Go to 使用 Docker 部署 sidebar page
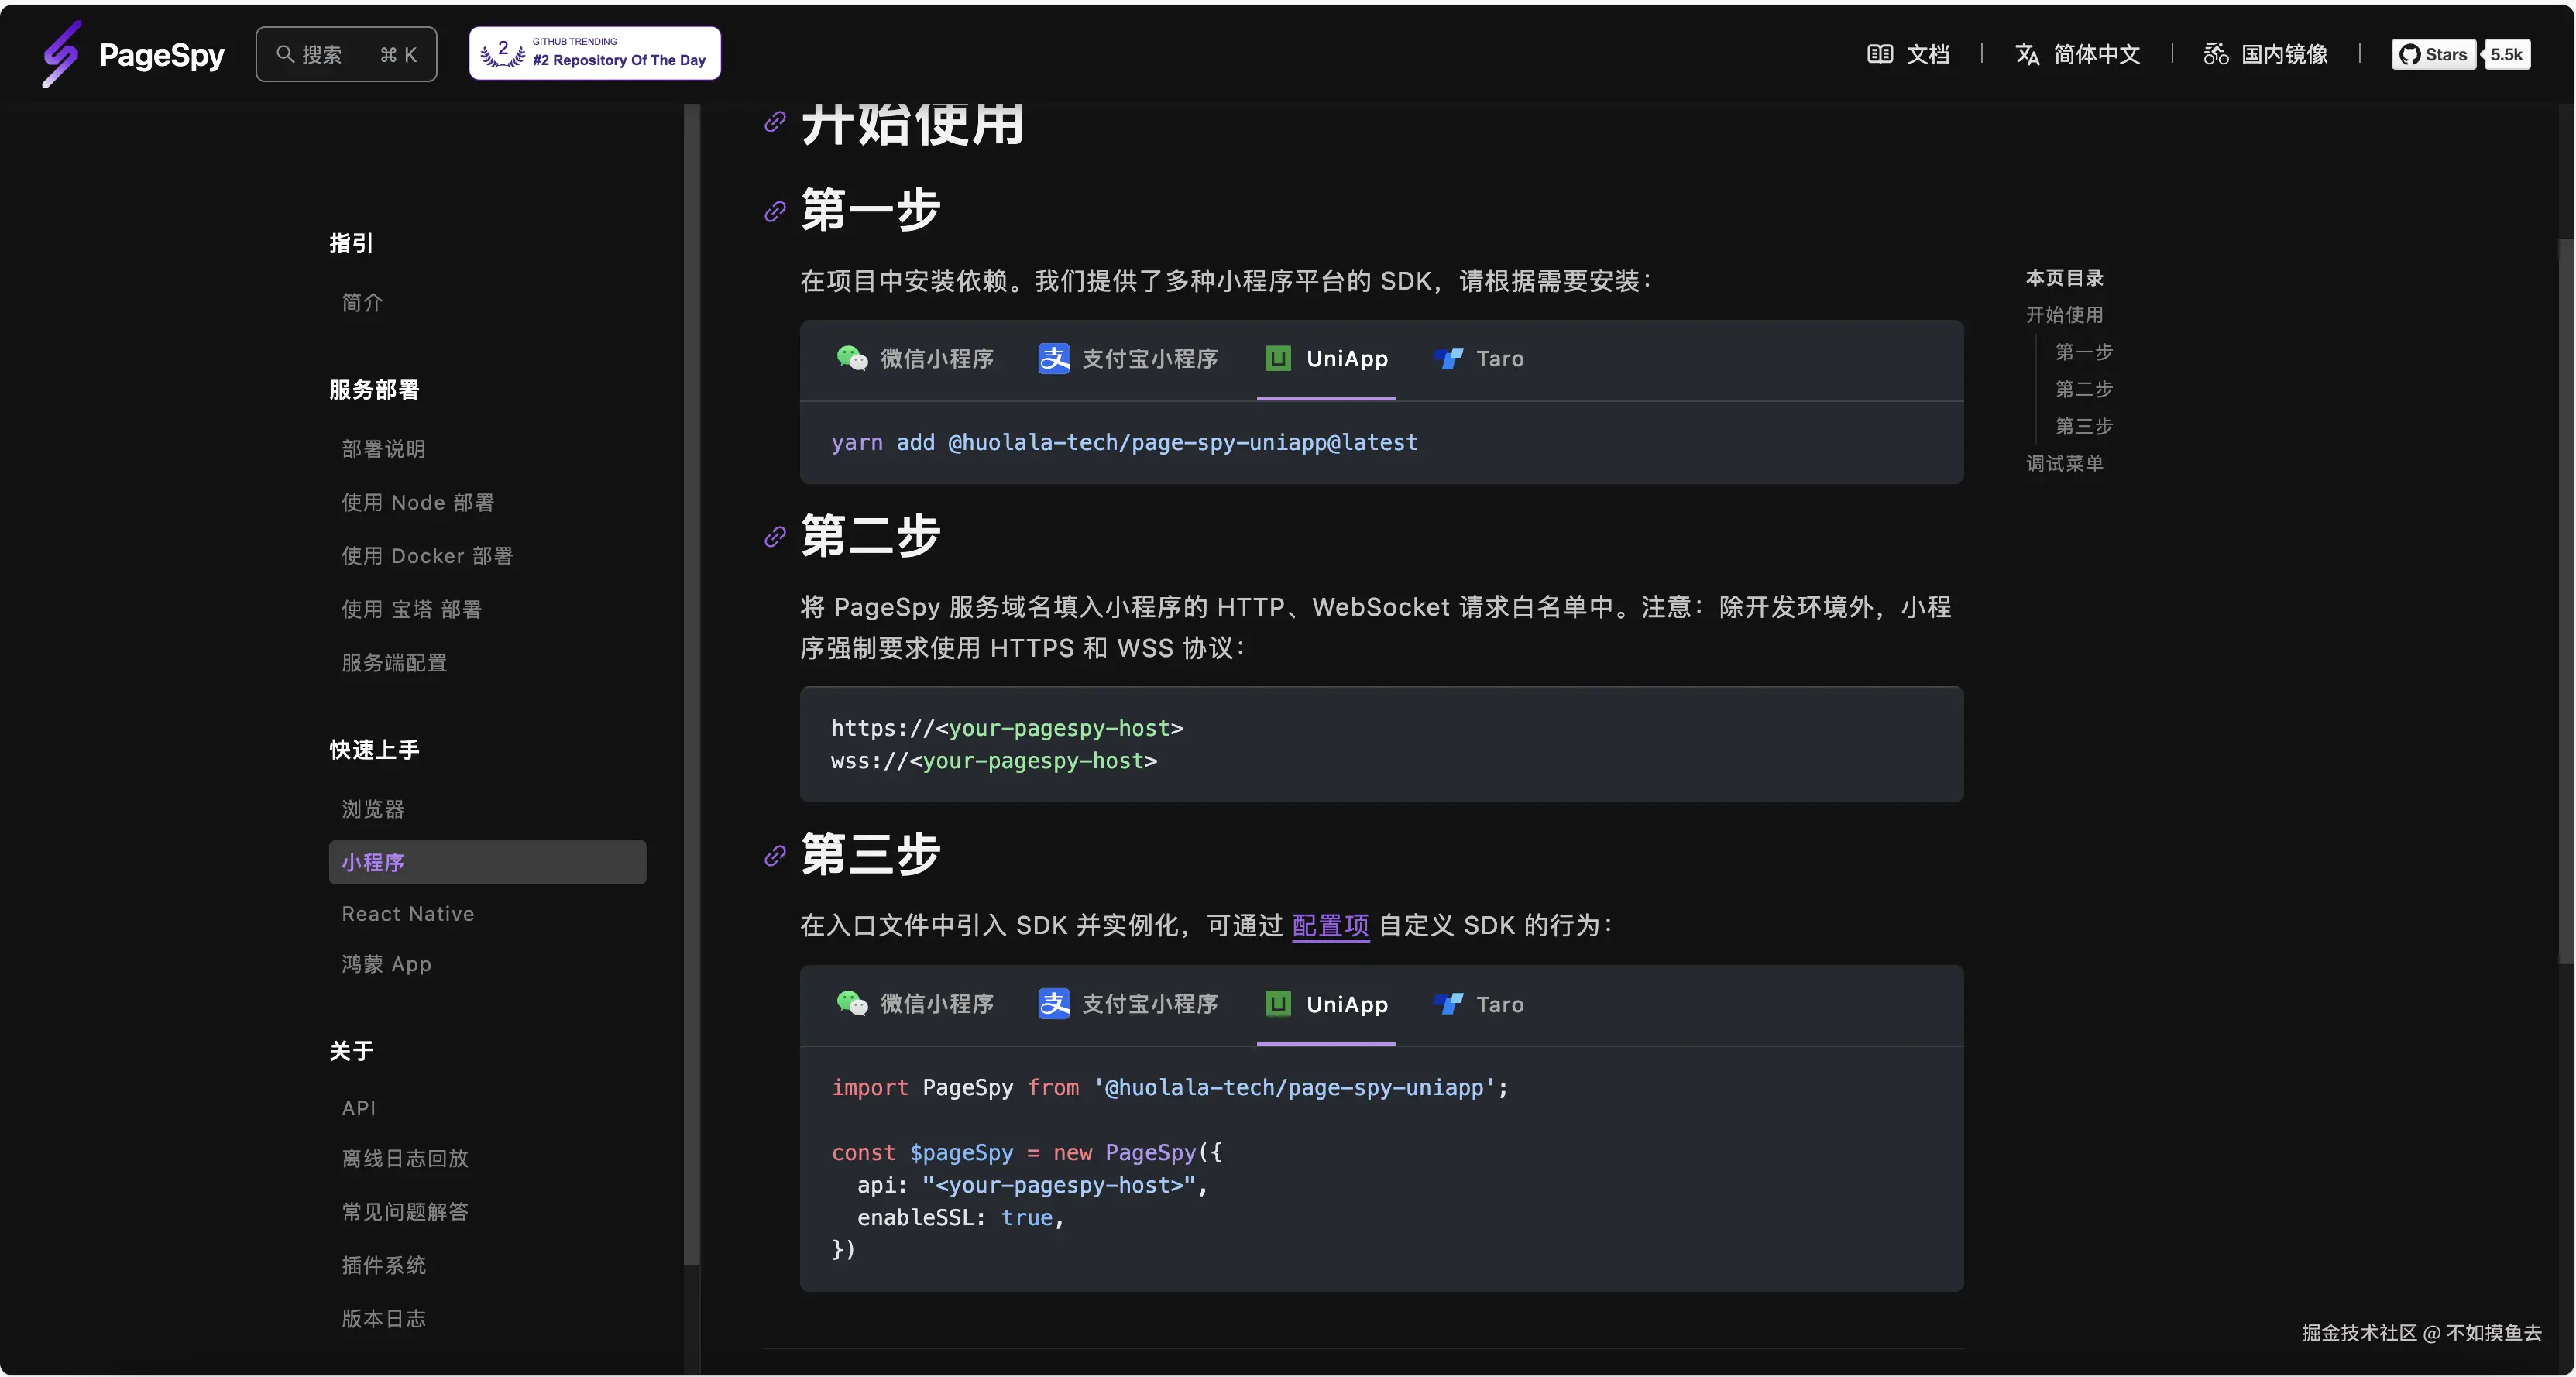This screenshot has width=2576, height=1377. click(427, 556)
